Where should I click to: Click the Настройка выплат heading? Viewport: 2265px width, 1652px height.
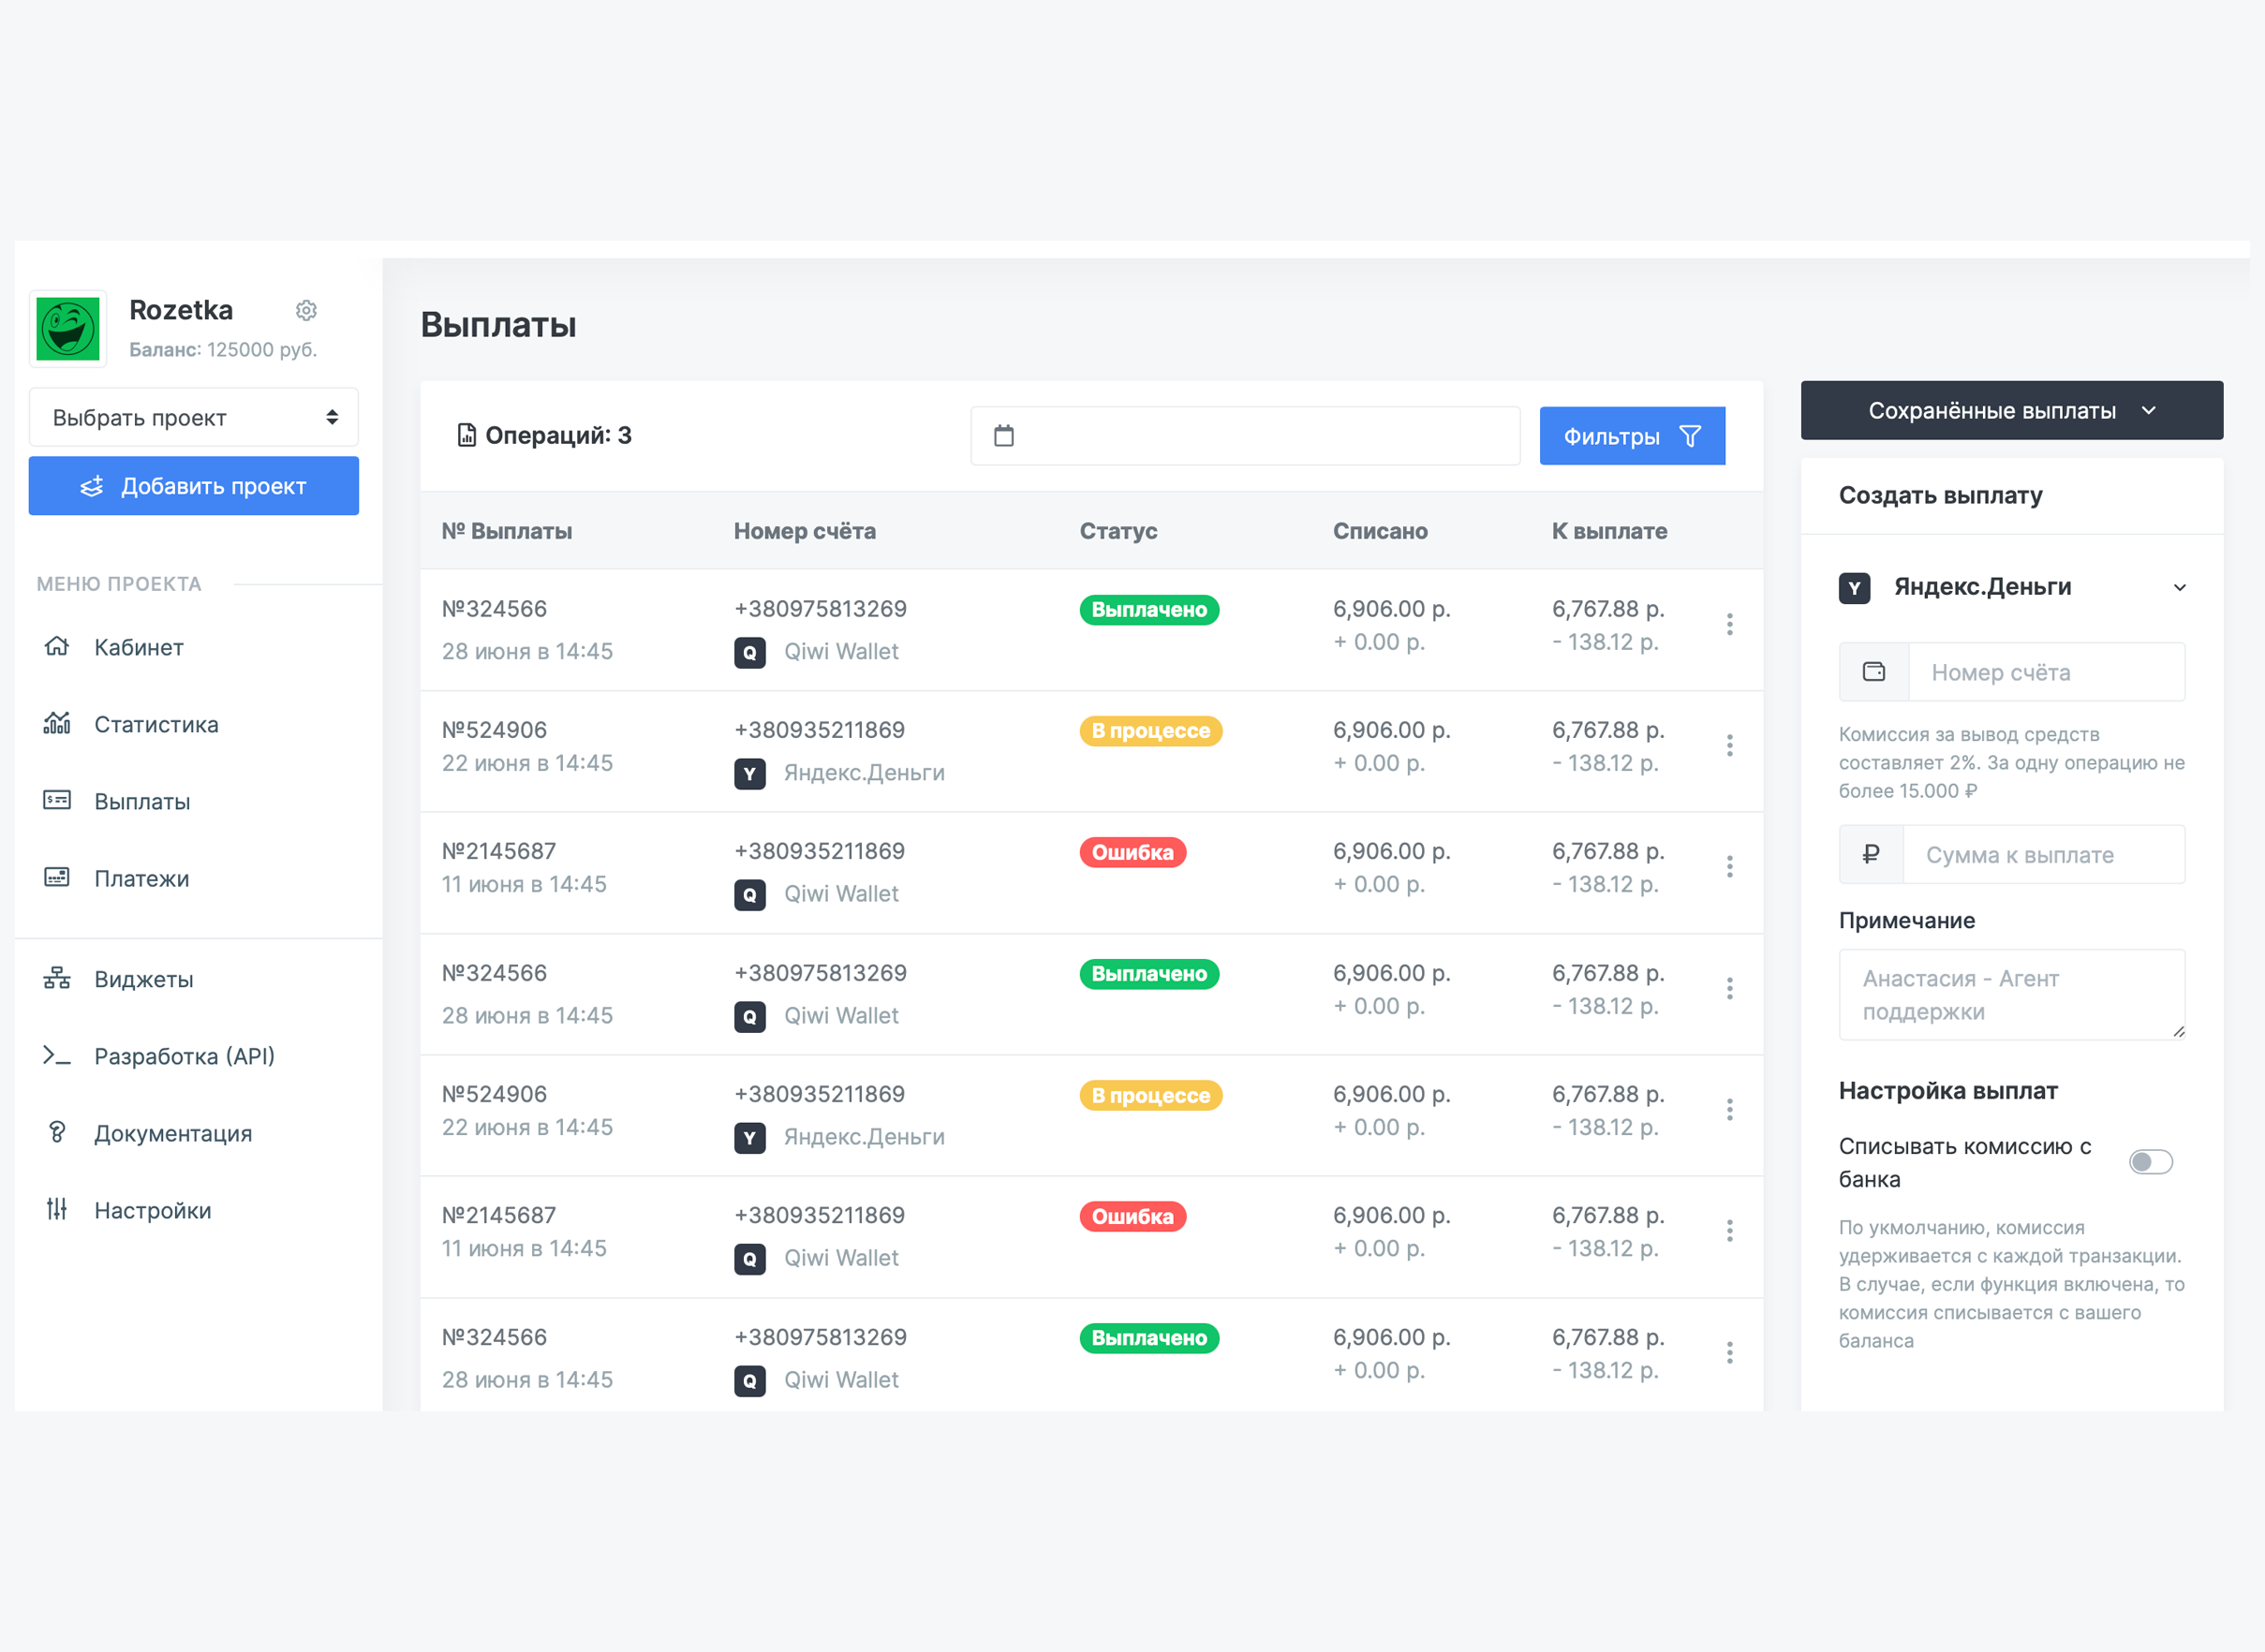(x=1948, y=1091)
